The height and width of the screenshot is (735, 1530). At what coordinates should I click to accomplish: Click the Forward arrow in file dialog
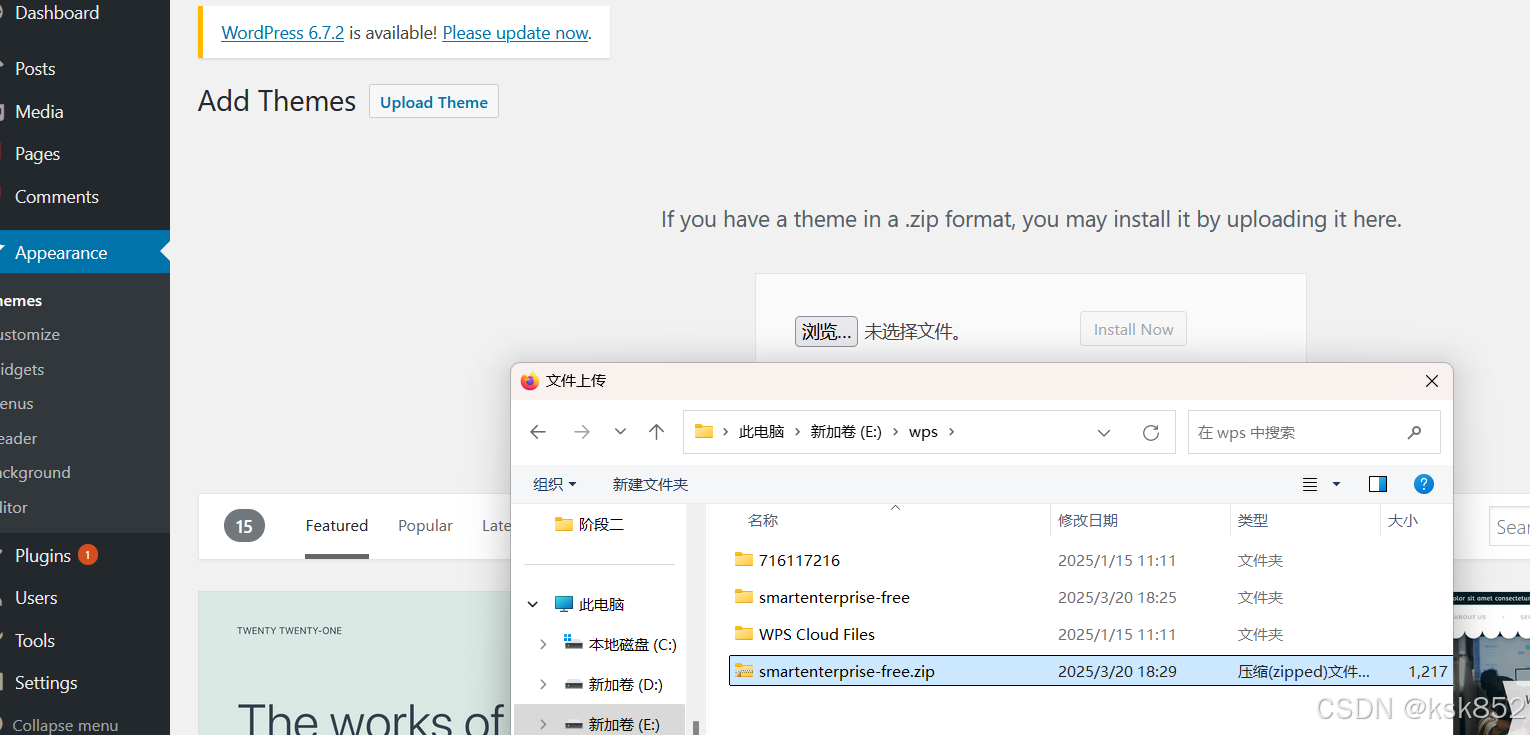click(x=582, y=432)
